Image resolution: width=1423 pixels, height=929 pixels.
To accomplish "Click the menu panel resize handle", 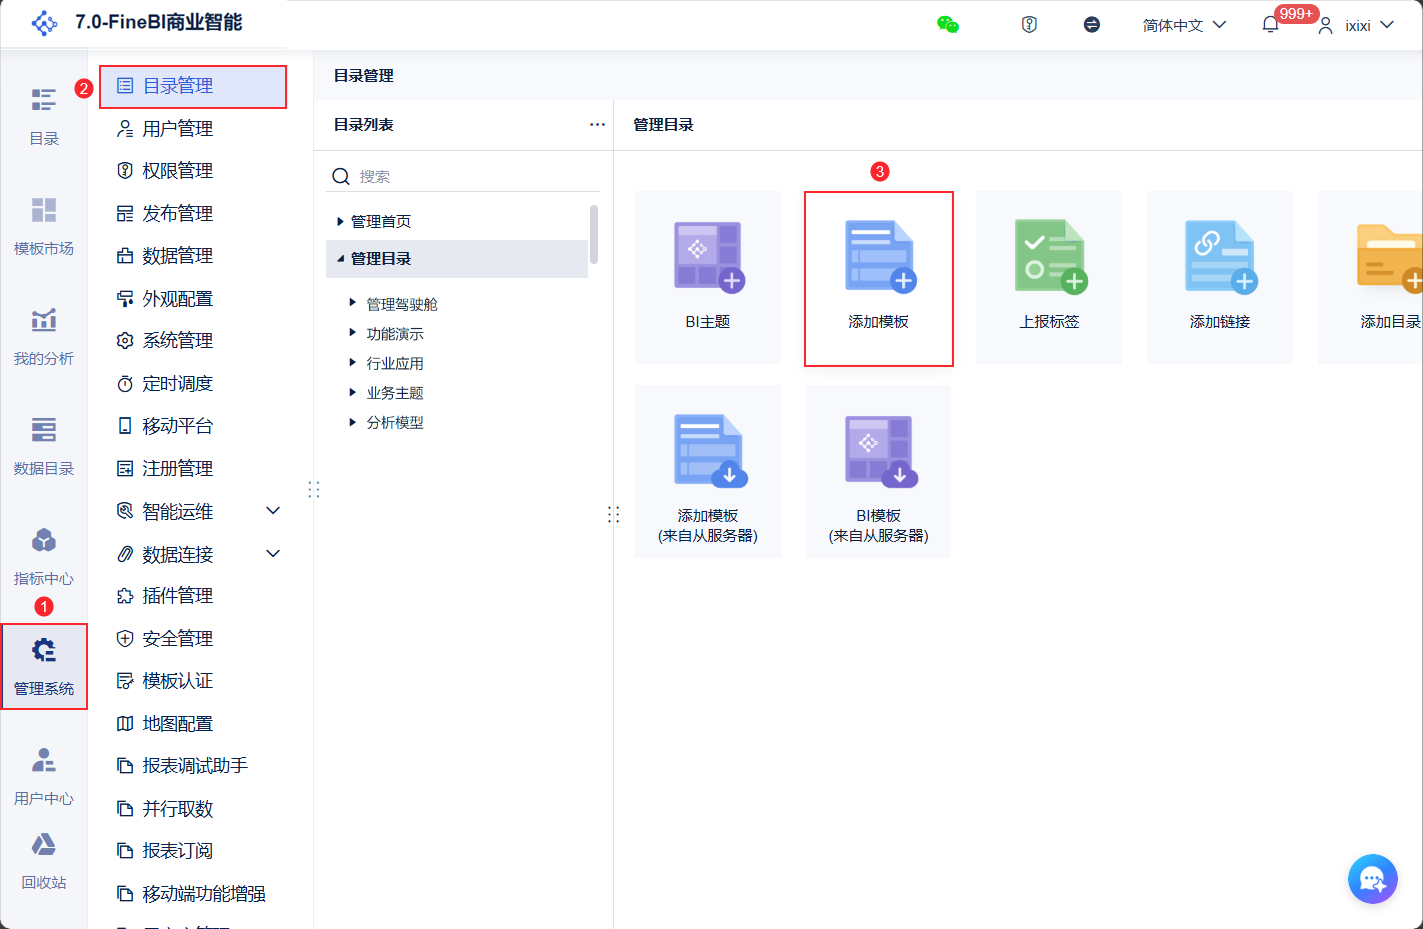I will click(x=314, y=489).
